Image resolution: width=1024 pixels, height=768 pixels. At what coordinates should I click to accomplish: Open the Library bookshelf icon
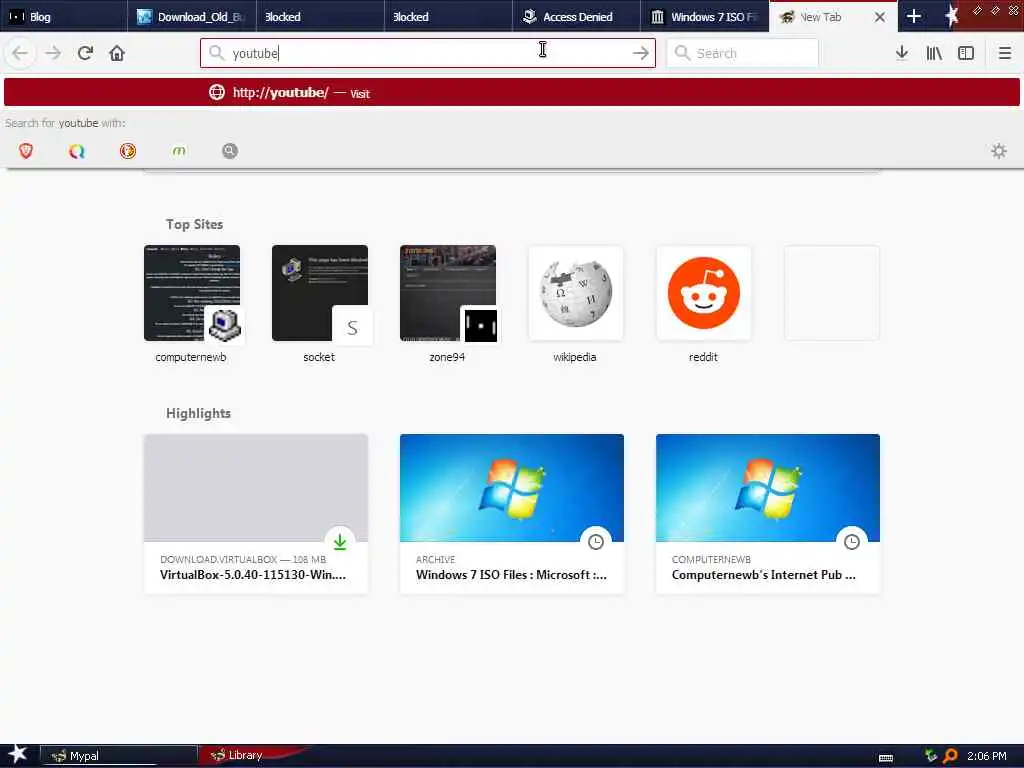[x=934, y=53]
